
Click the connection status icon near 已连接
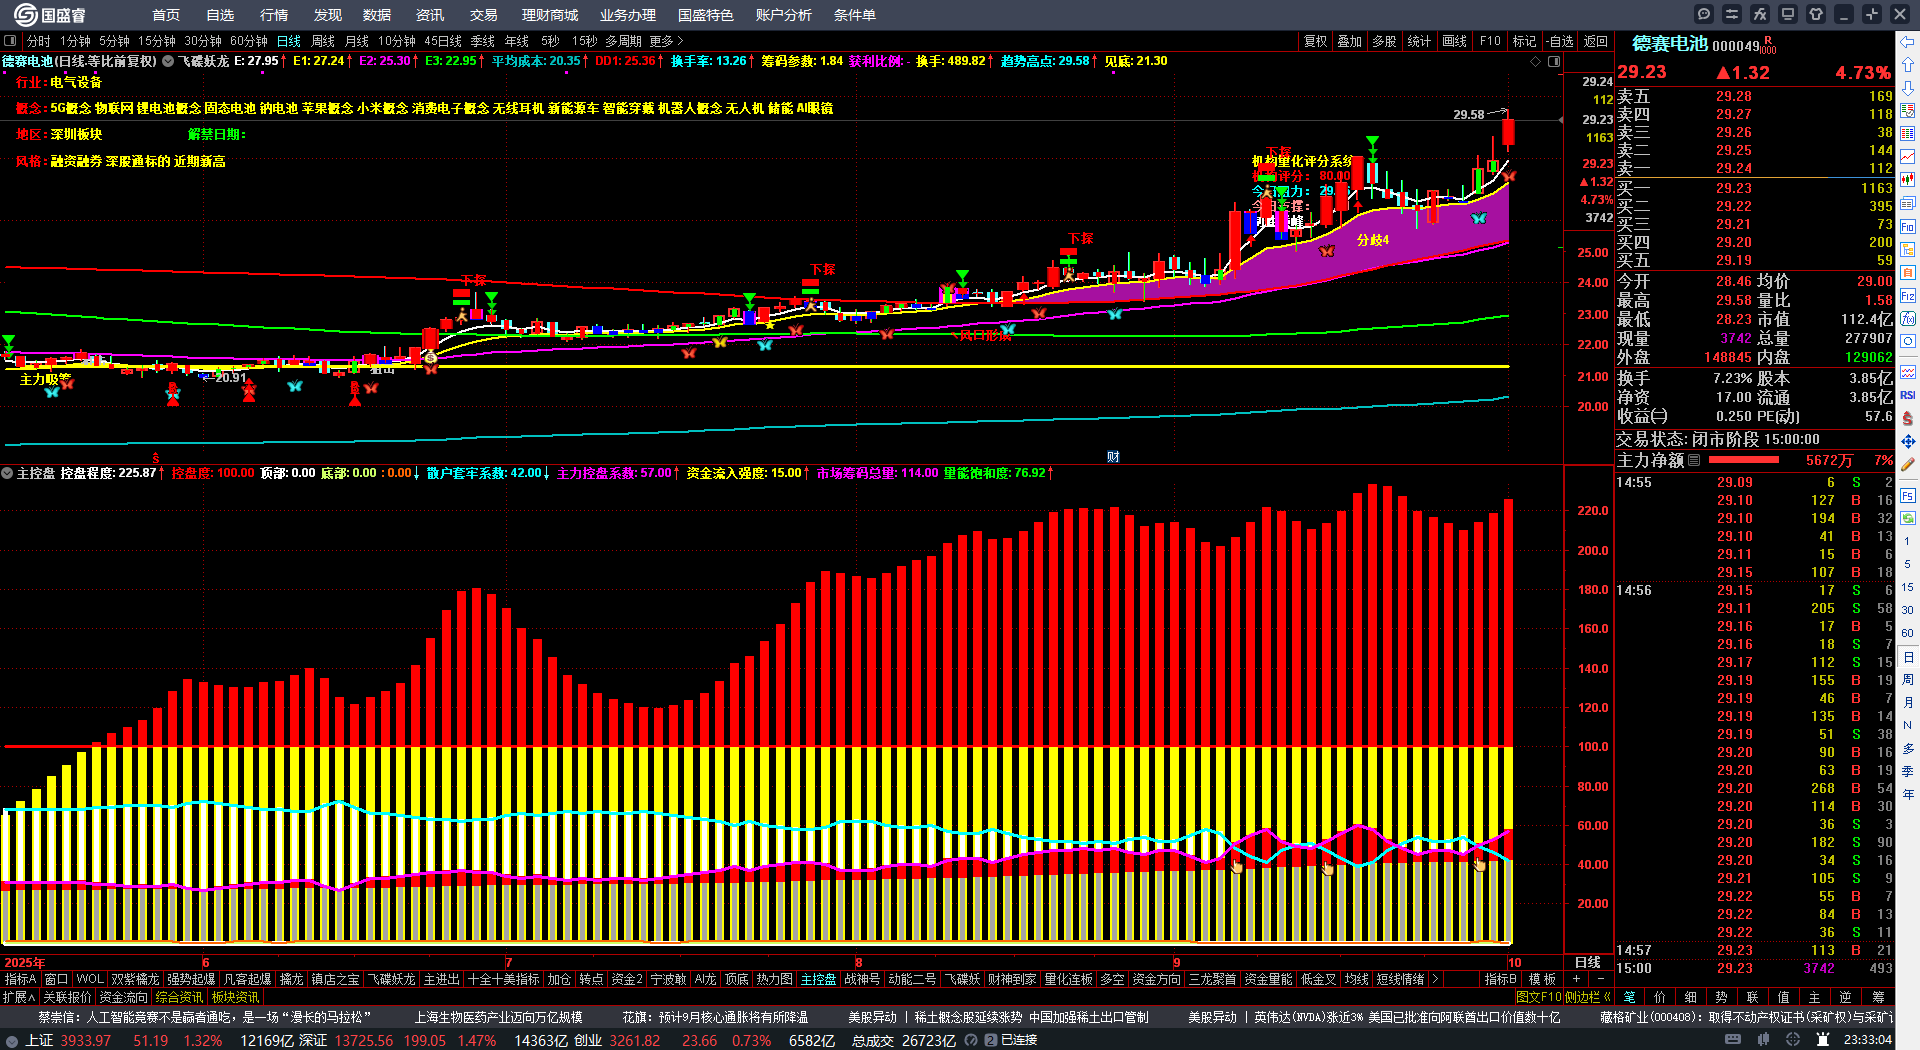[x=991, y=1041]
